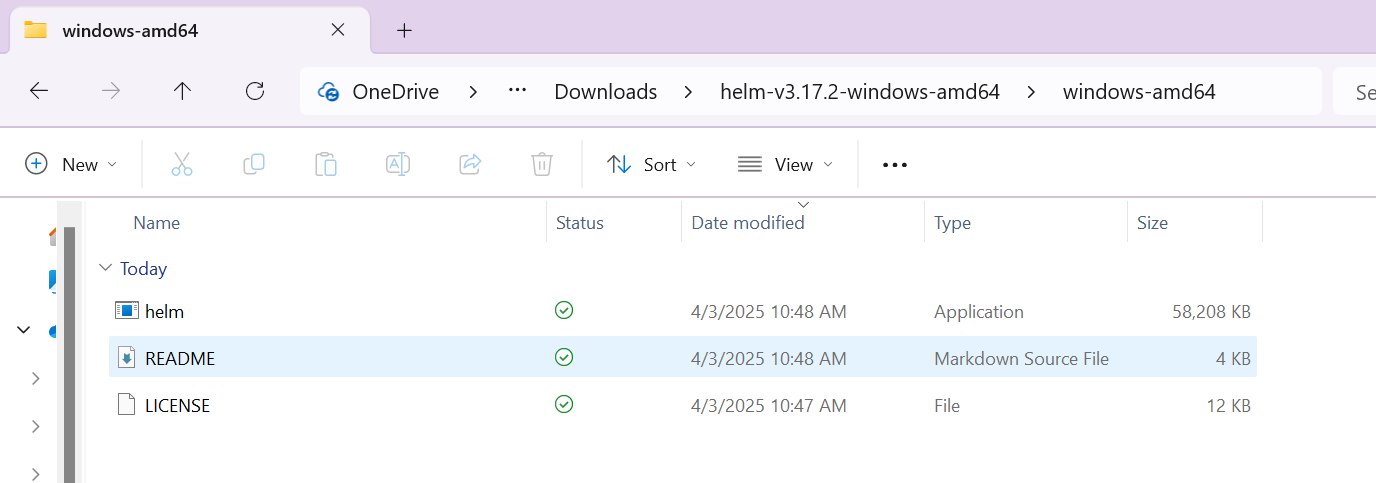
Task: Click the Rename icon in toolbar
Action: 398,164
